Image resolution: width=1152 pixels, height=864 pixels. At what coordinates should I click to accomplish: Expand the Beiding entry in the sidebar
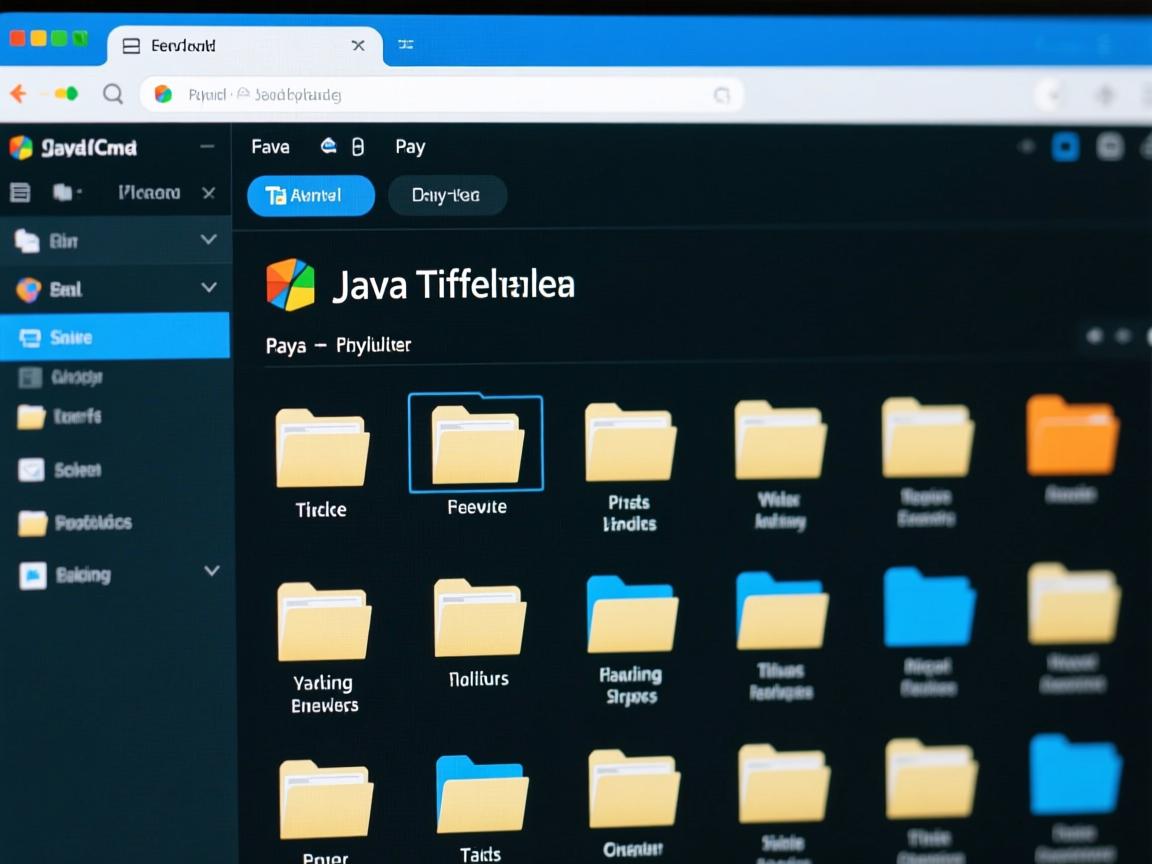click(211, 571)
